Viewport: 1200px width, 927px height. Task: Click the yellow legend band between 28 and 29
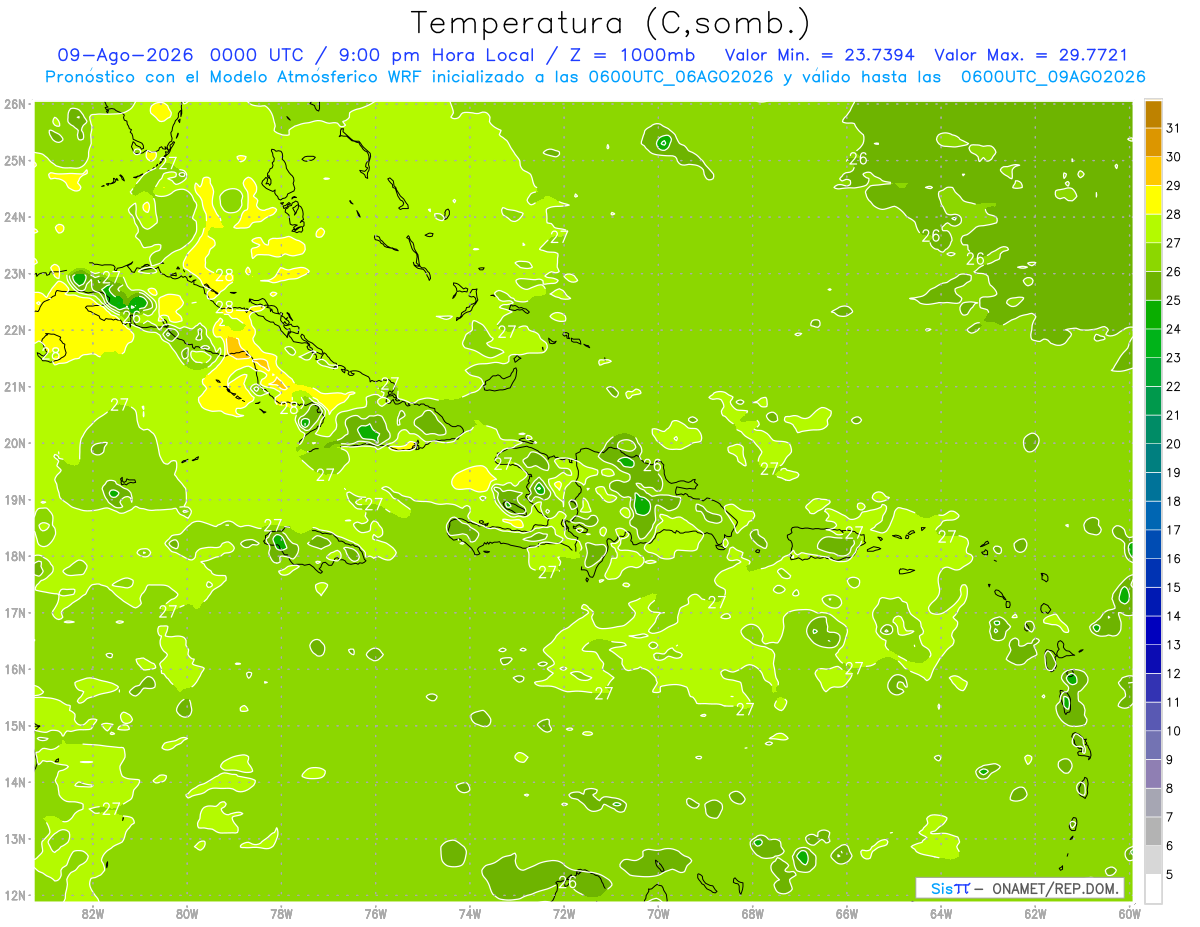click(x=1153, y=200)
